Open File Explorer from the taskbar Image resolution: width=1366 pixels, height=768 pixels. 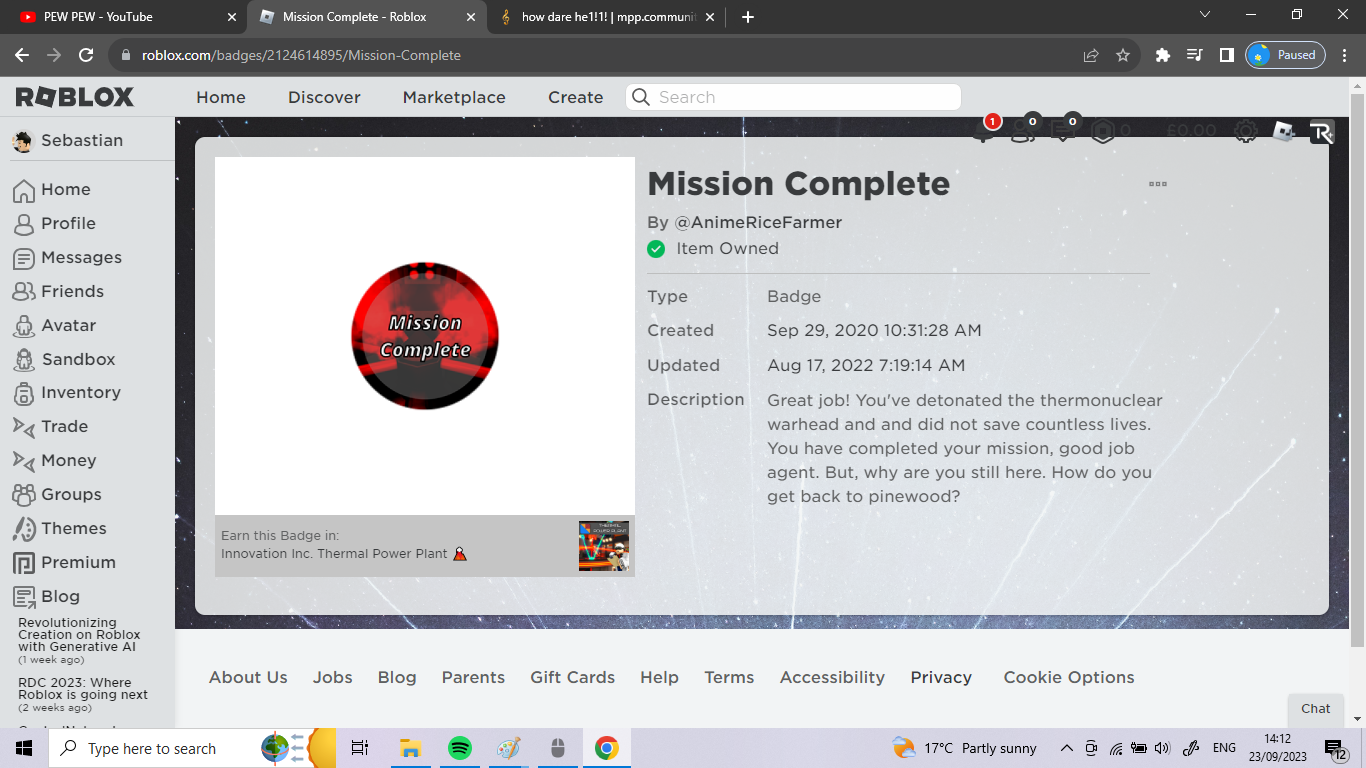click(x=410, y=748)
